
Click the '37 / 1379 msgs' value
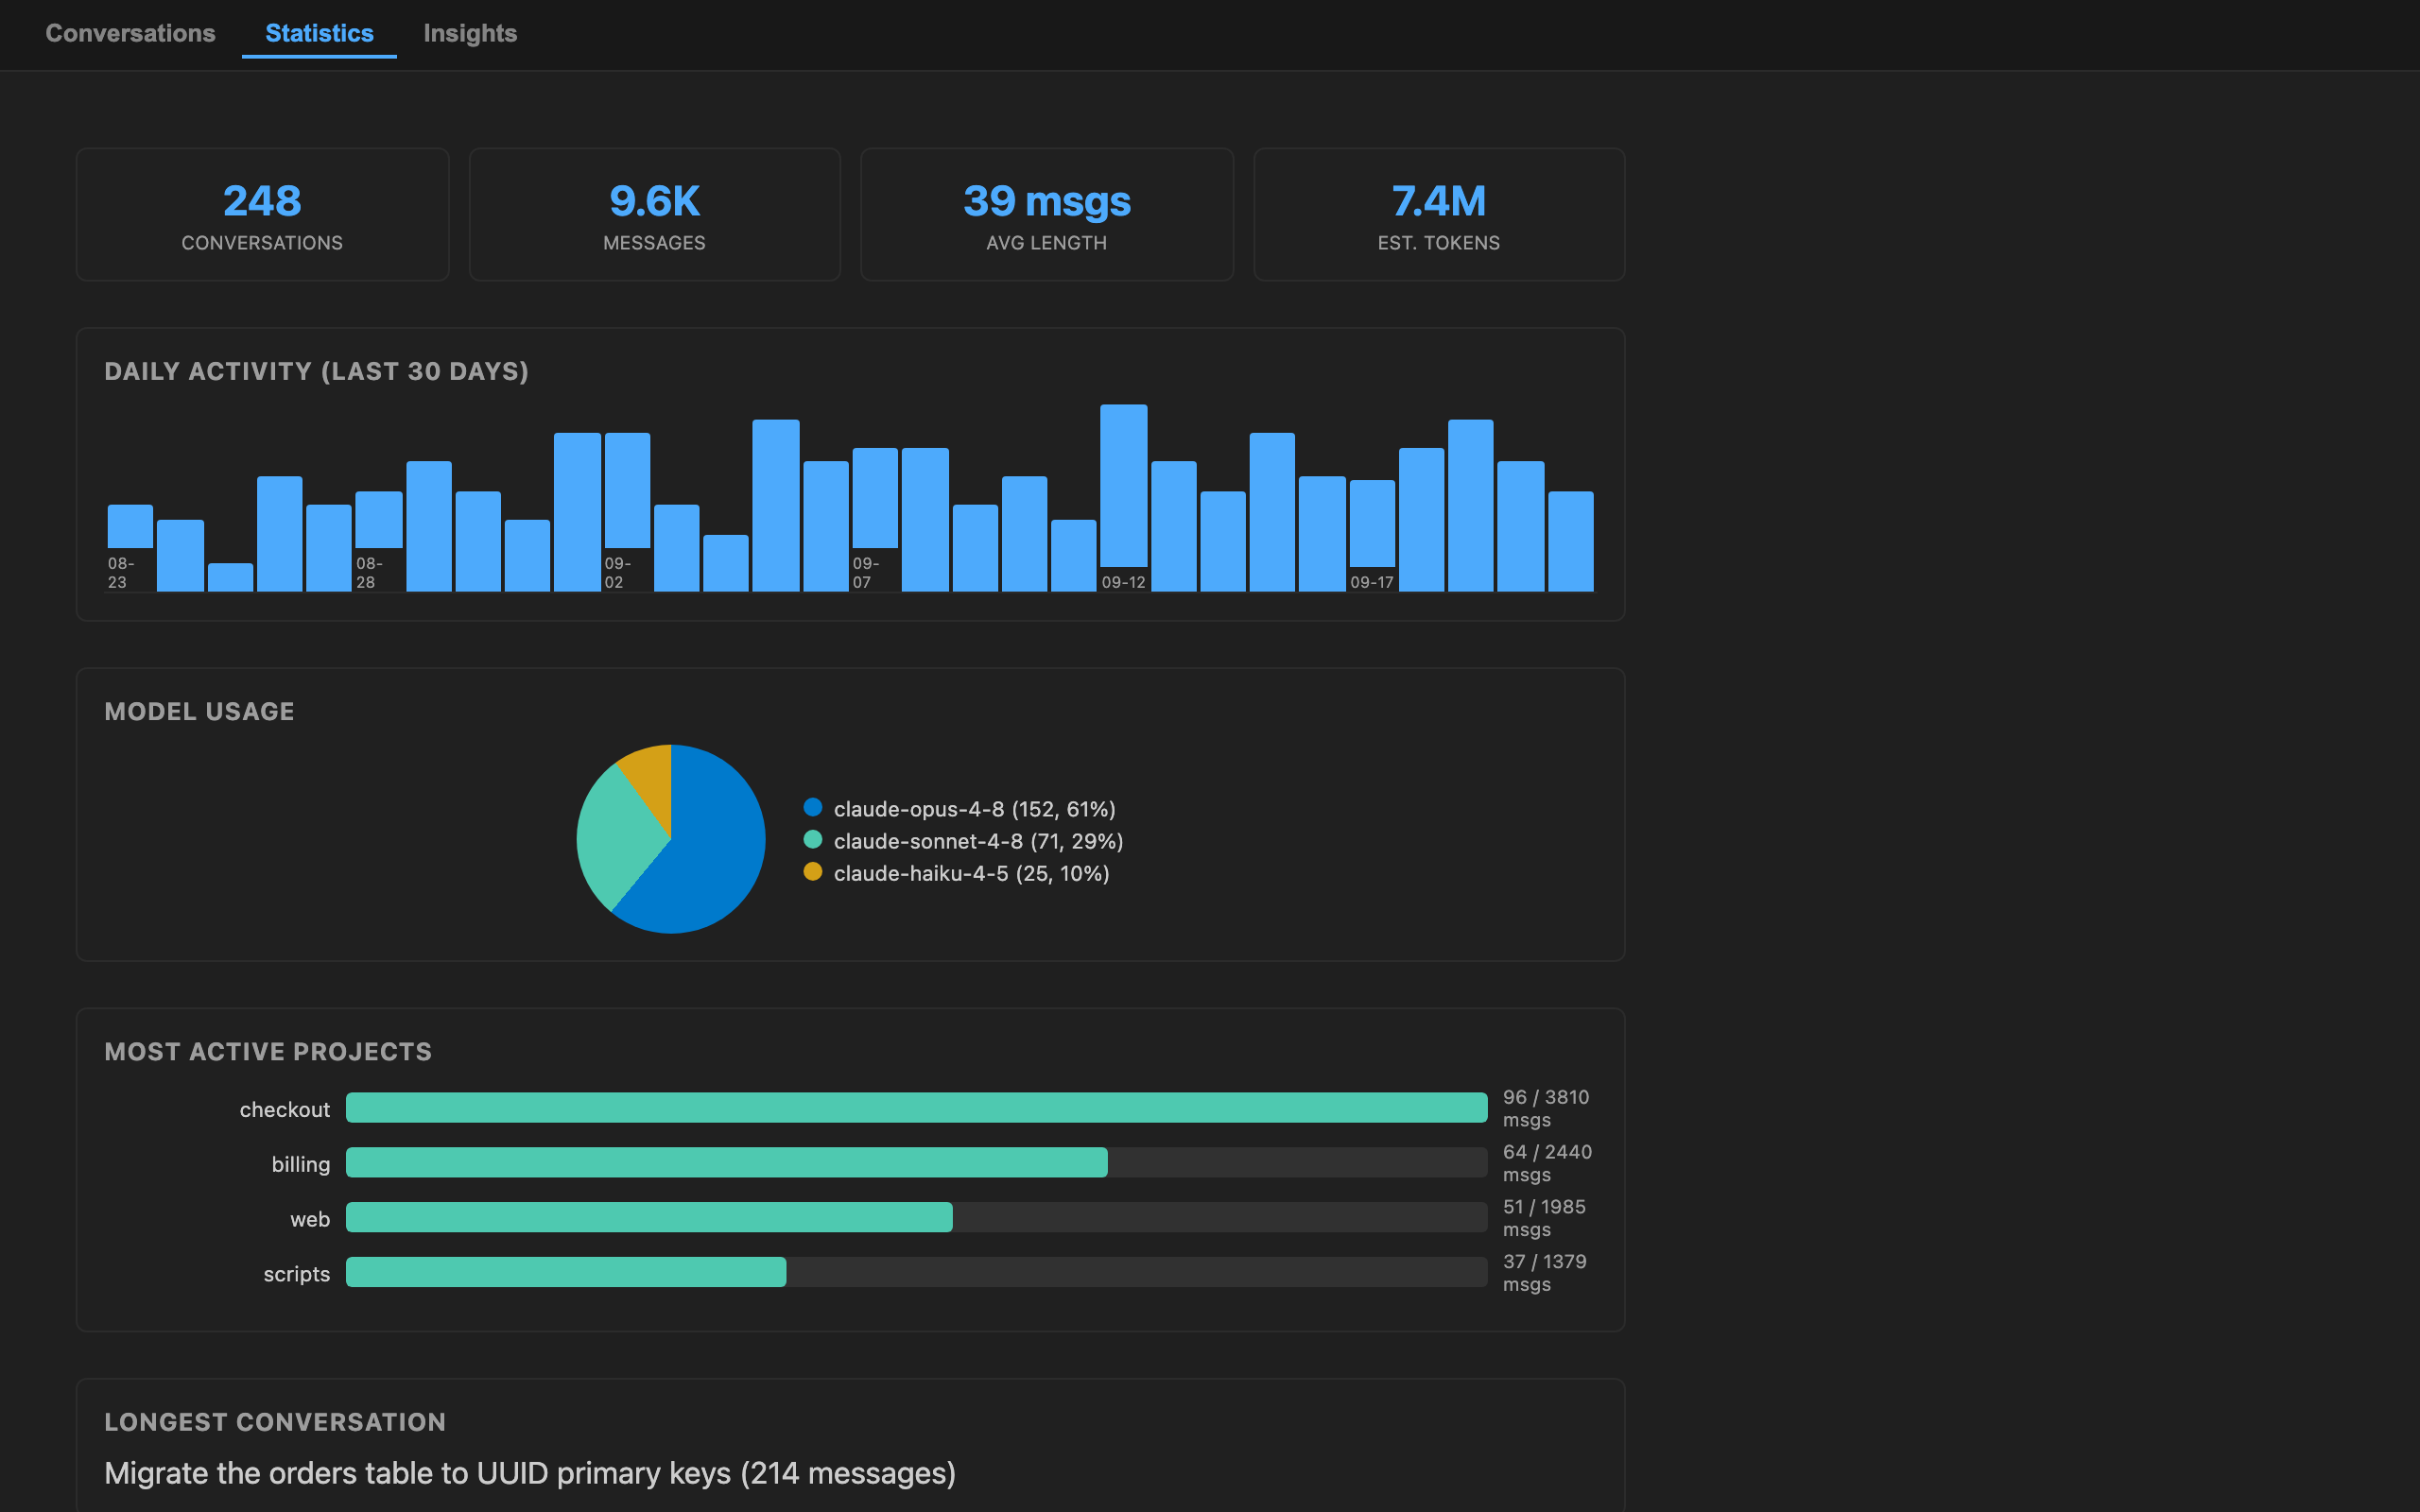coord(1545,1272)
